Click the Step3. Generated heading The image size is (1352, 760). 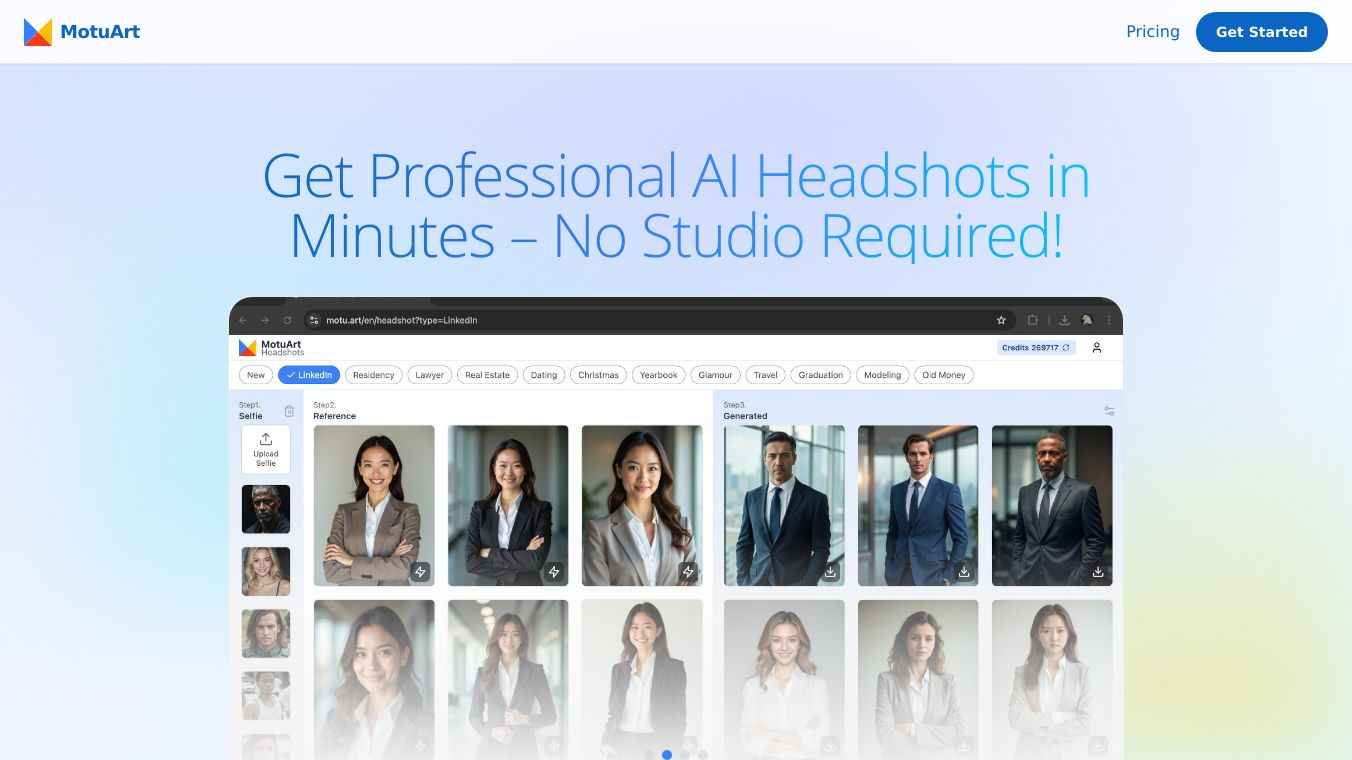pyautogui.click(x=746, y=410)
